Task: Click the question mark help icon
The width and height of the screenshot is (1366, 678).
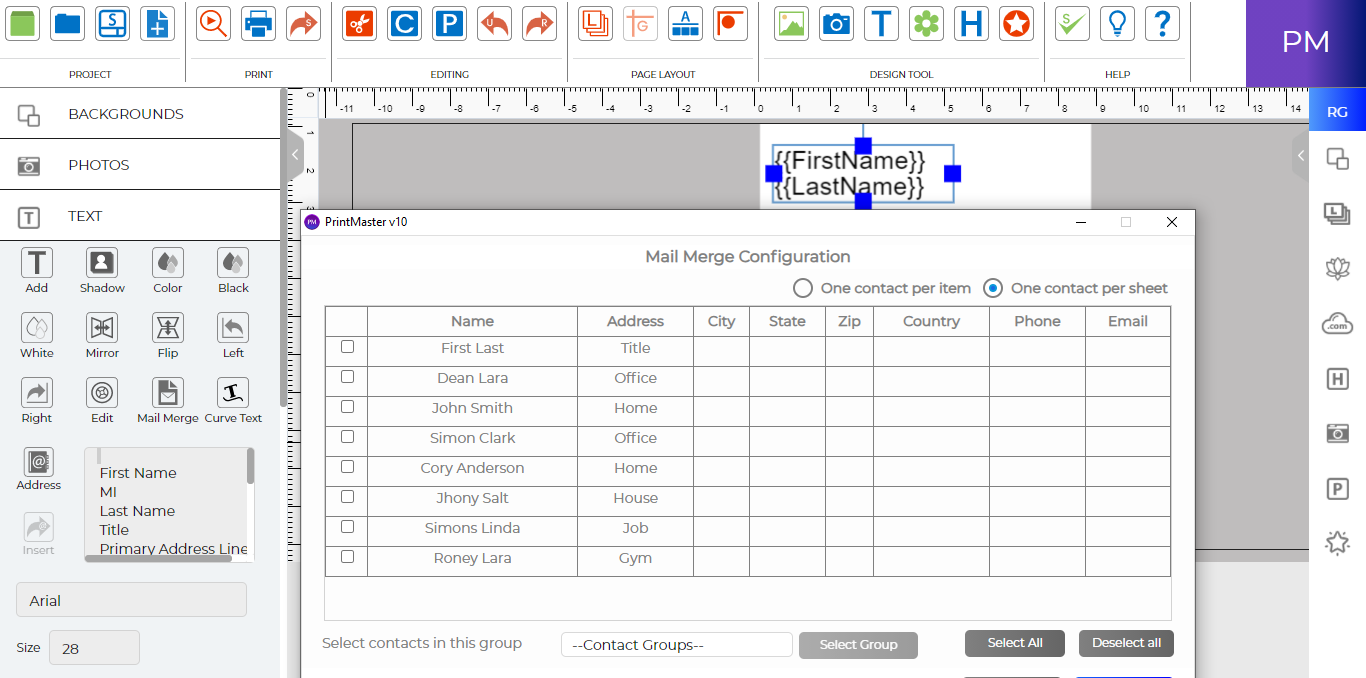Action: click(1162, 23)
